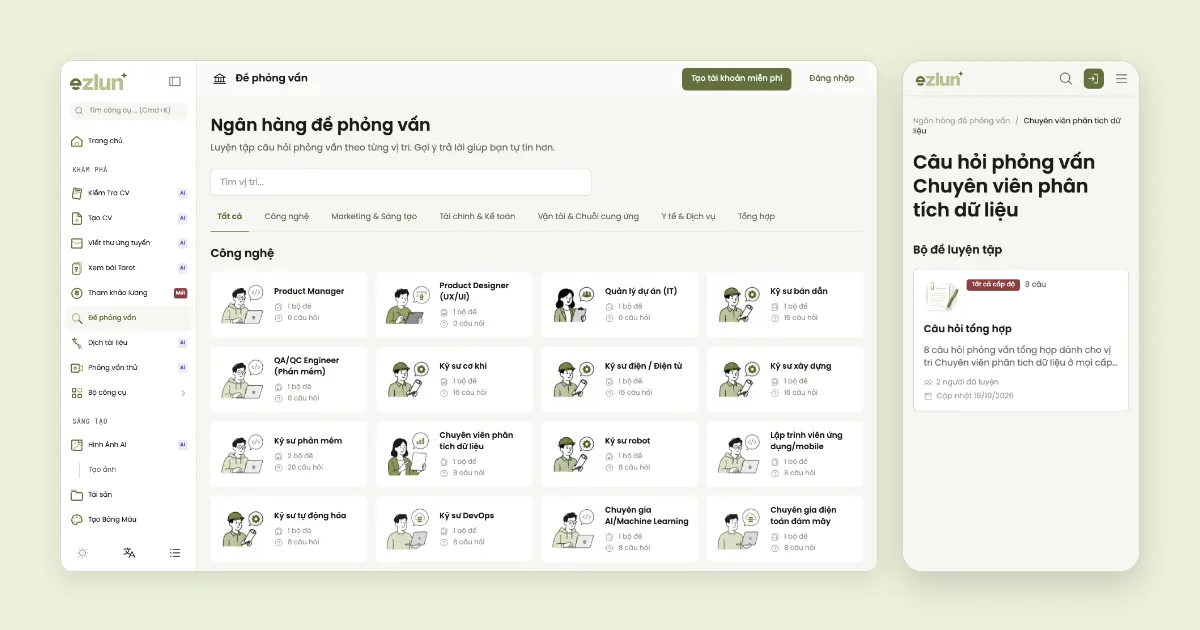Click the login icon in mobile header
The width and height of the screenshot is (1200, 630).
coord(1093,79)
